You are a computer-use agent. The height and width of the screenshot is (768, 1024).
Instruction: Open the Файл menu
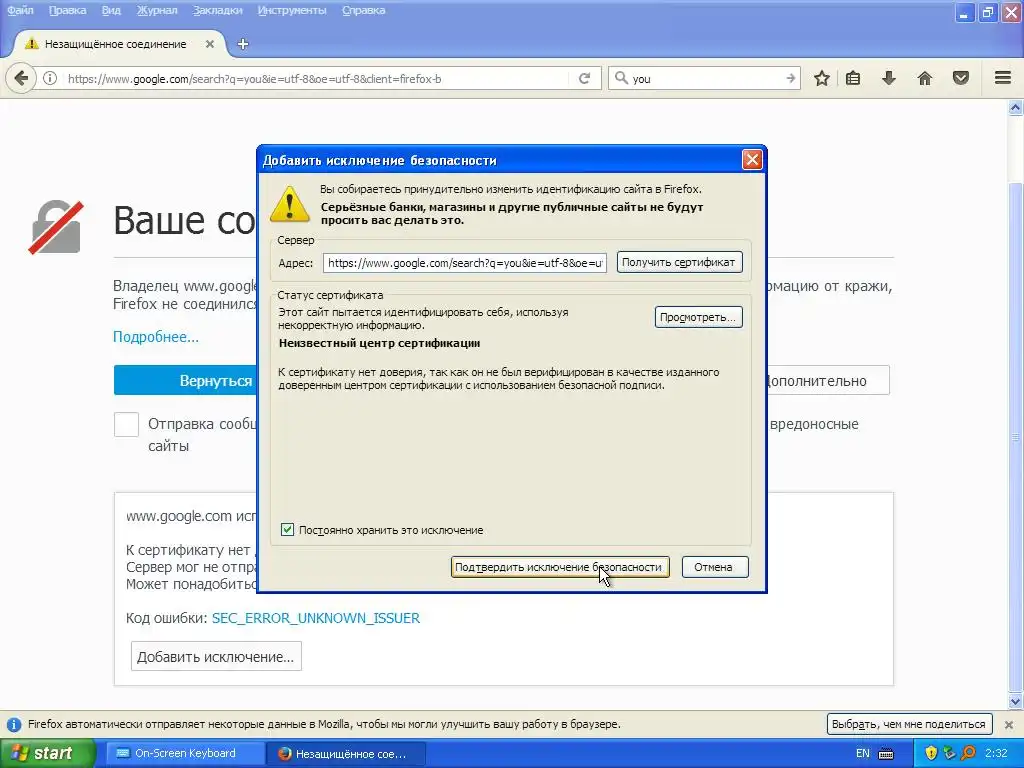point(20,10)
